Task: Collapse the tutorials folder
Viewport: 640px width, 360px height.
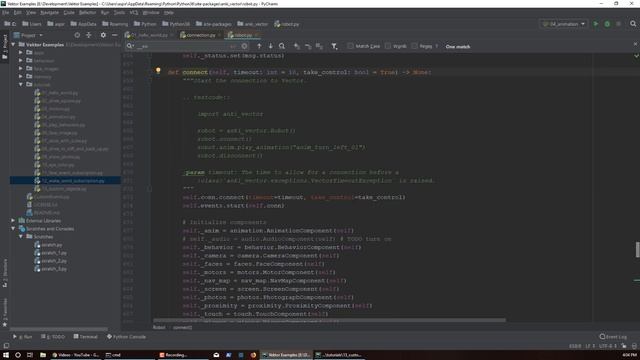Action: [x=21, y=84]
